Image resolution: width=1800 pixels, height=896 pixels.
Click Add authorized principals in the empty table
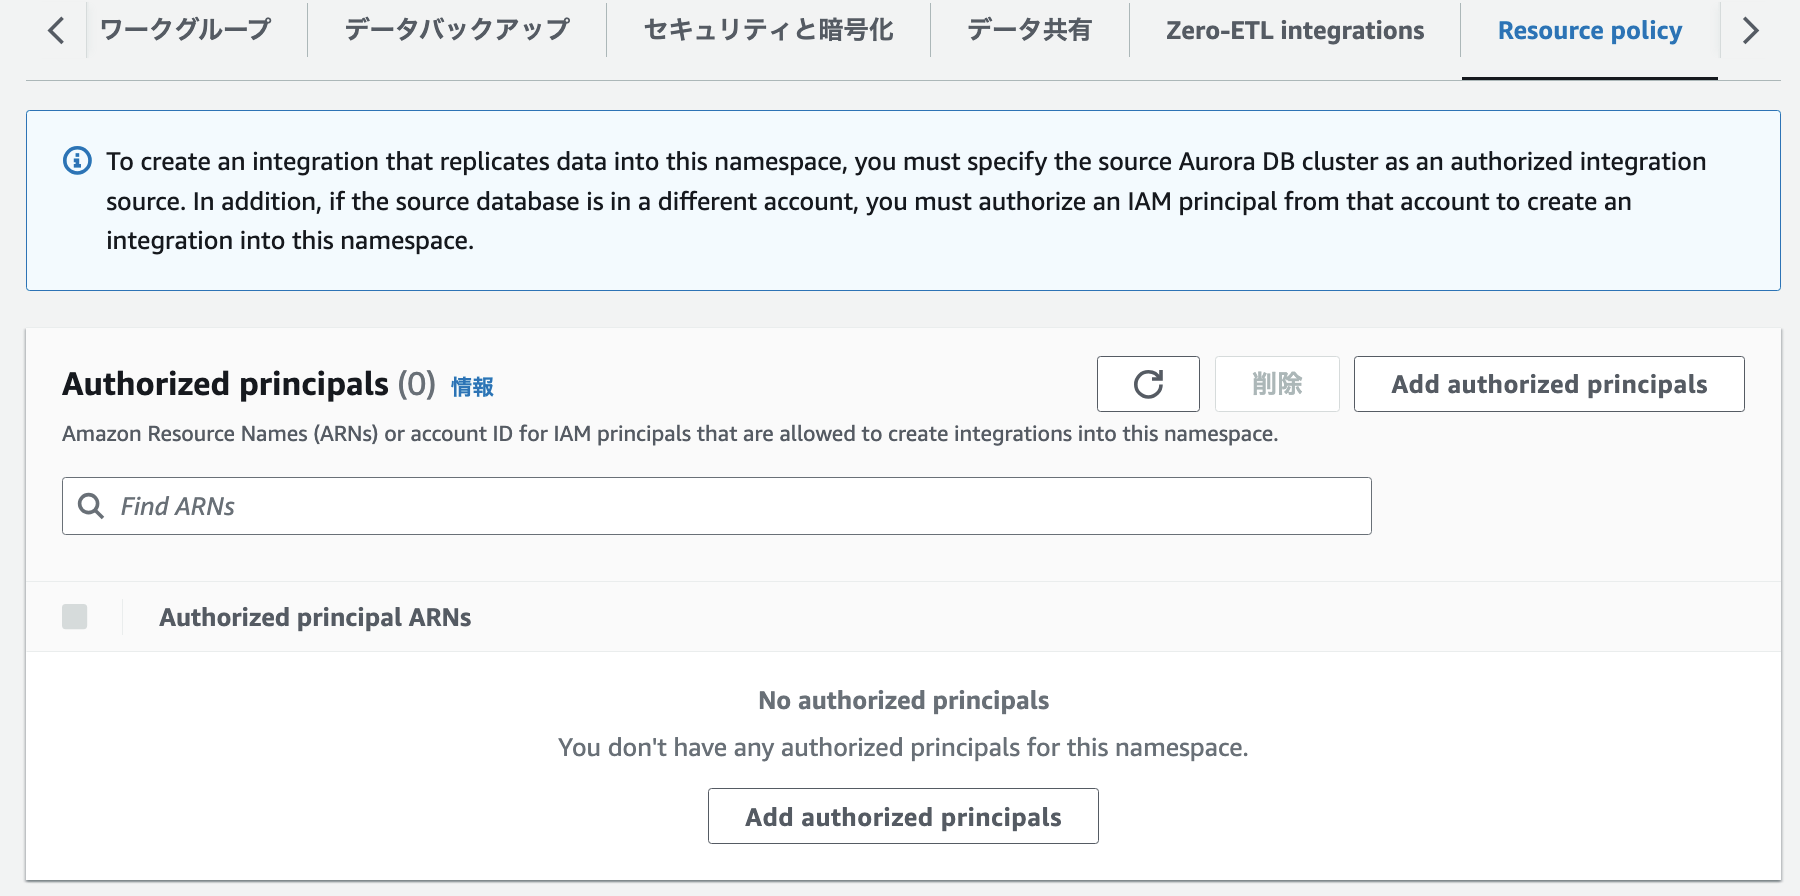pos(903,817)
